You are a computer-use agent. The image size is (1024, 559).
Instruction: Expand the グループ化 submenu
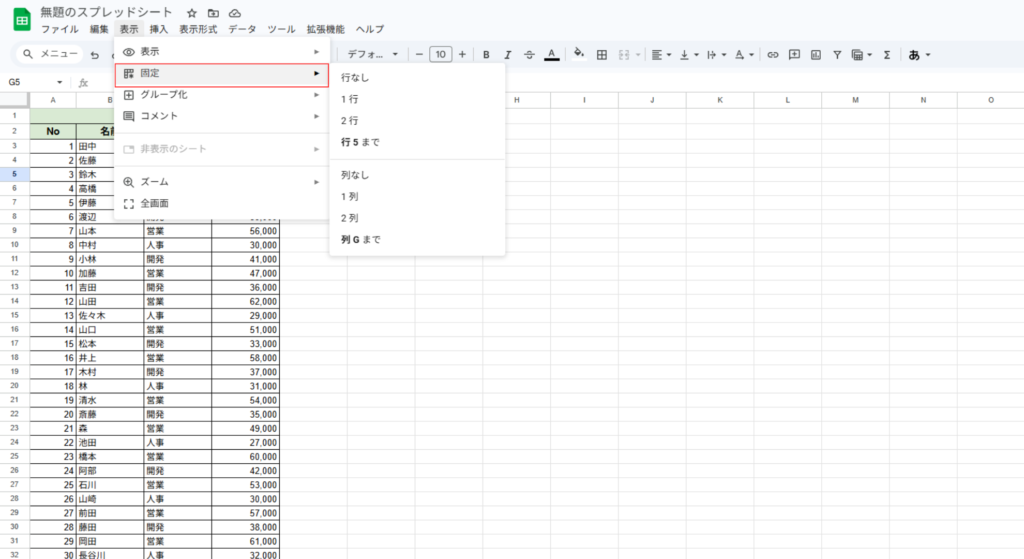click(221, 95)
